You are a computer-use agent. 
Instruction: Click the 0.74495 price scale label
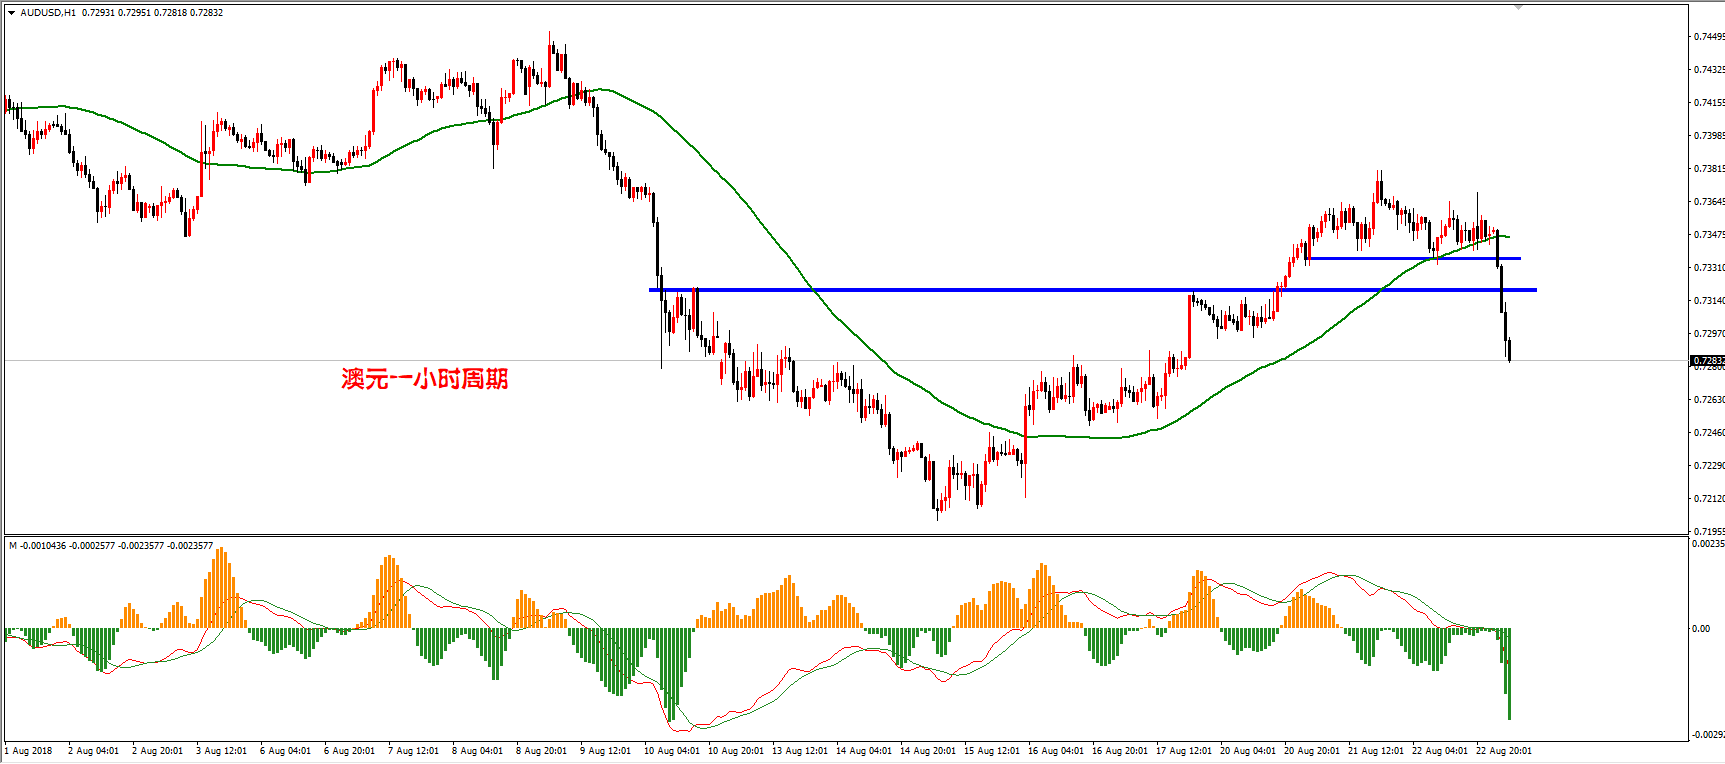point(1708,37)
